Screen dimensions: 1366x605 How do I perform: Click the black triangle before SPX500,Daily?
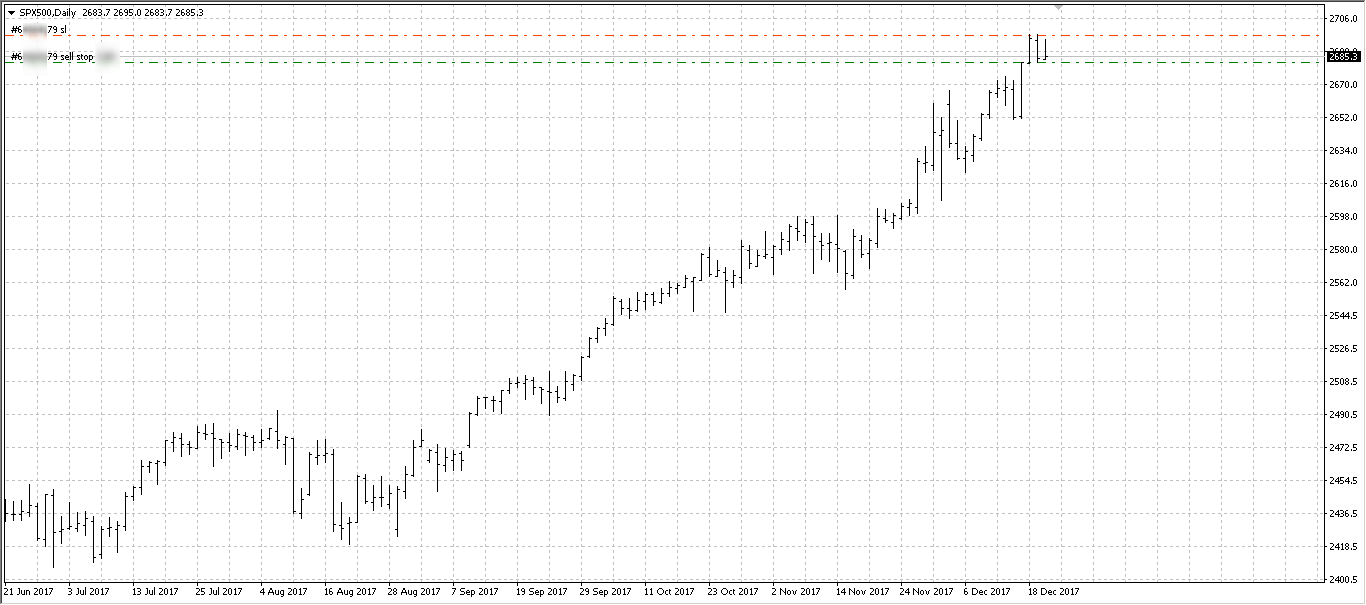(11, 13)
